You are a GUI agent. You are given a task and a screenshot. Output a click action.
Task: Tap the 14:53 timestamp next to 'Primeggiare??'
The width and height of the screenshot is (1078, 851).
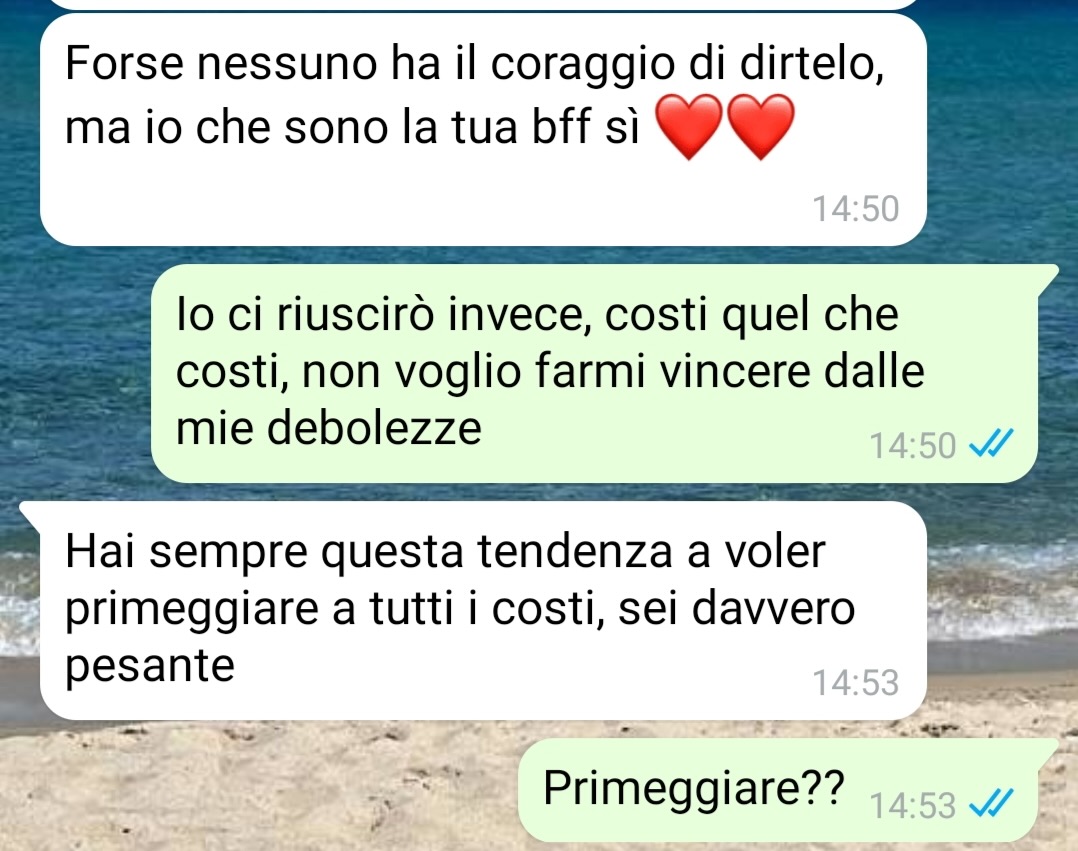(913, 805)
